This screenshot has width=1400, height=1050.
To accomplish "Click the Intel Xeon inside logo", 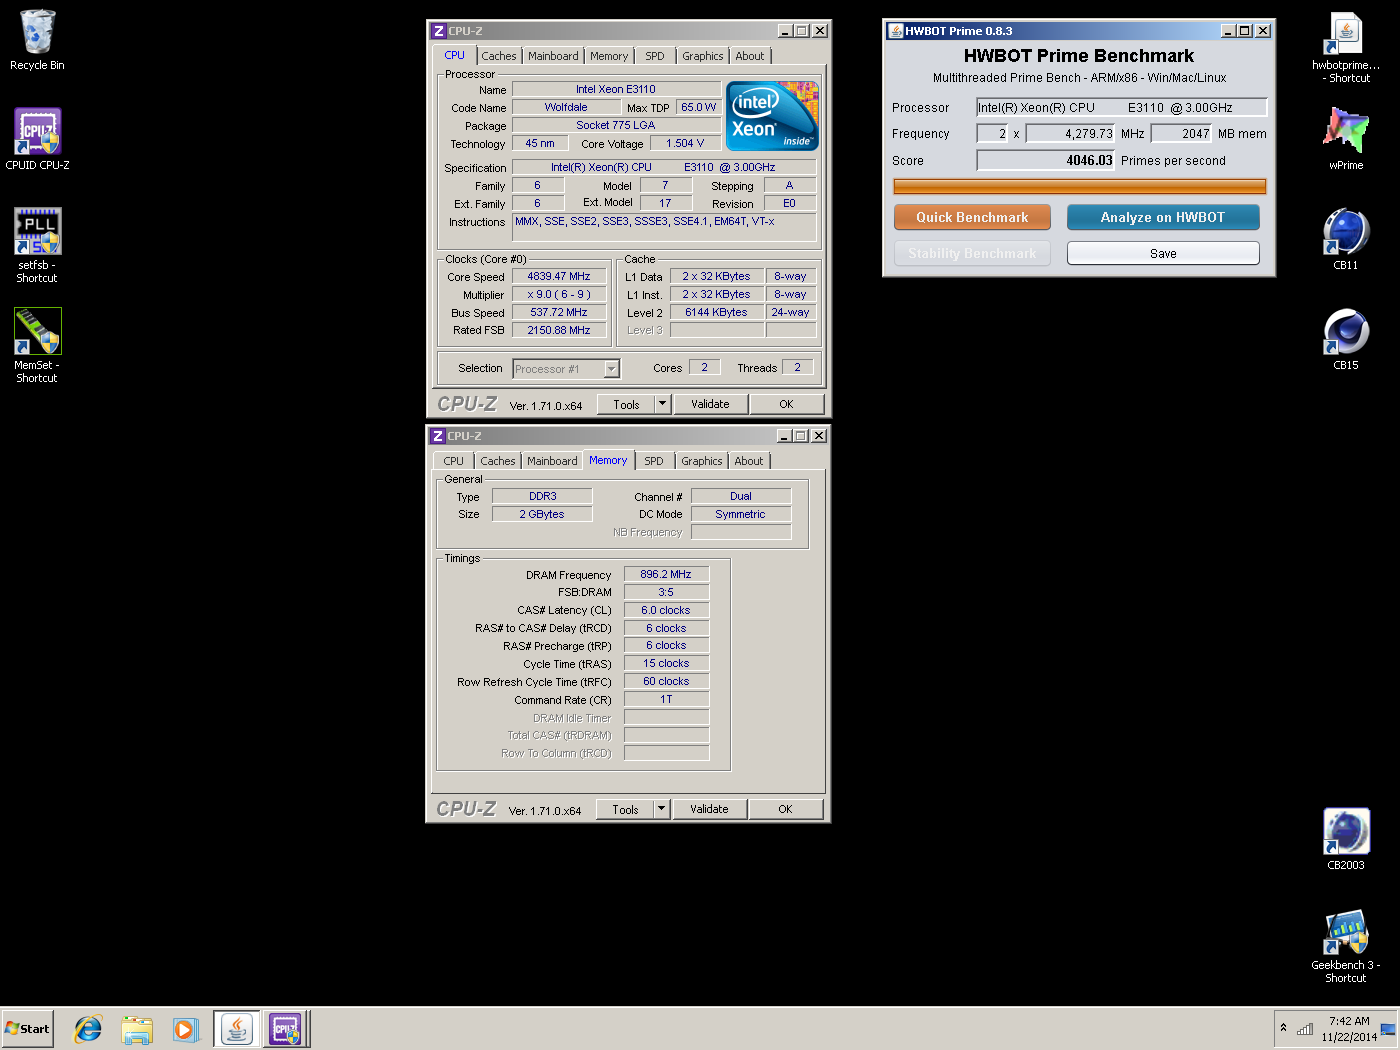I will coord(772,116).
